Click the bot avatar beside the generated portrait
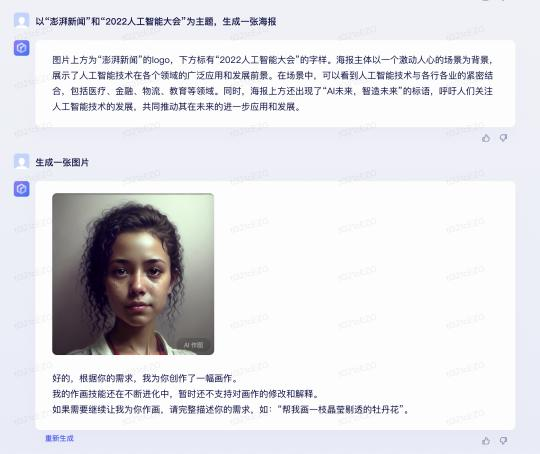 [x=21, y=189]
